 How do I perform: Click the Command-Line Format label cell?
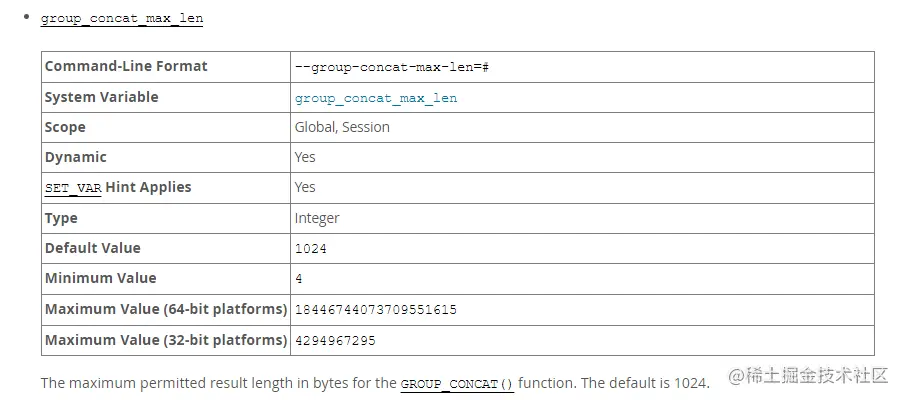pos(126,66)
